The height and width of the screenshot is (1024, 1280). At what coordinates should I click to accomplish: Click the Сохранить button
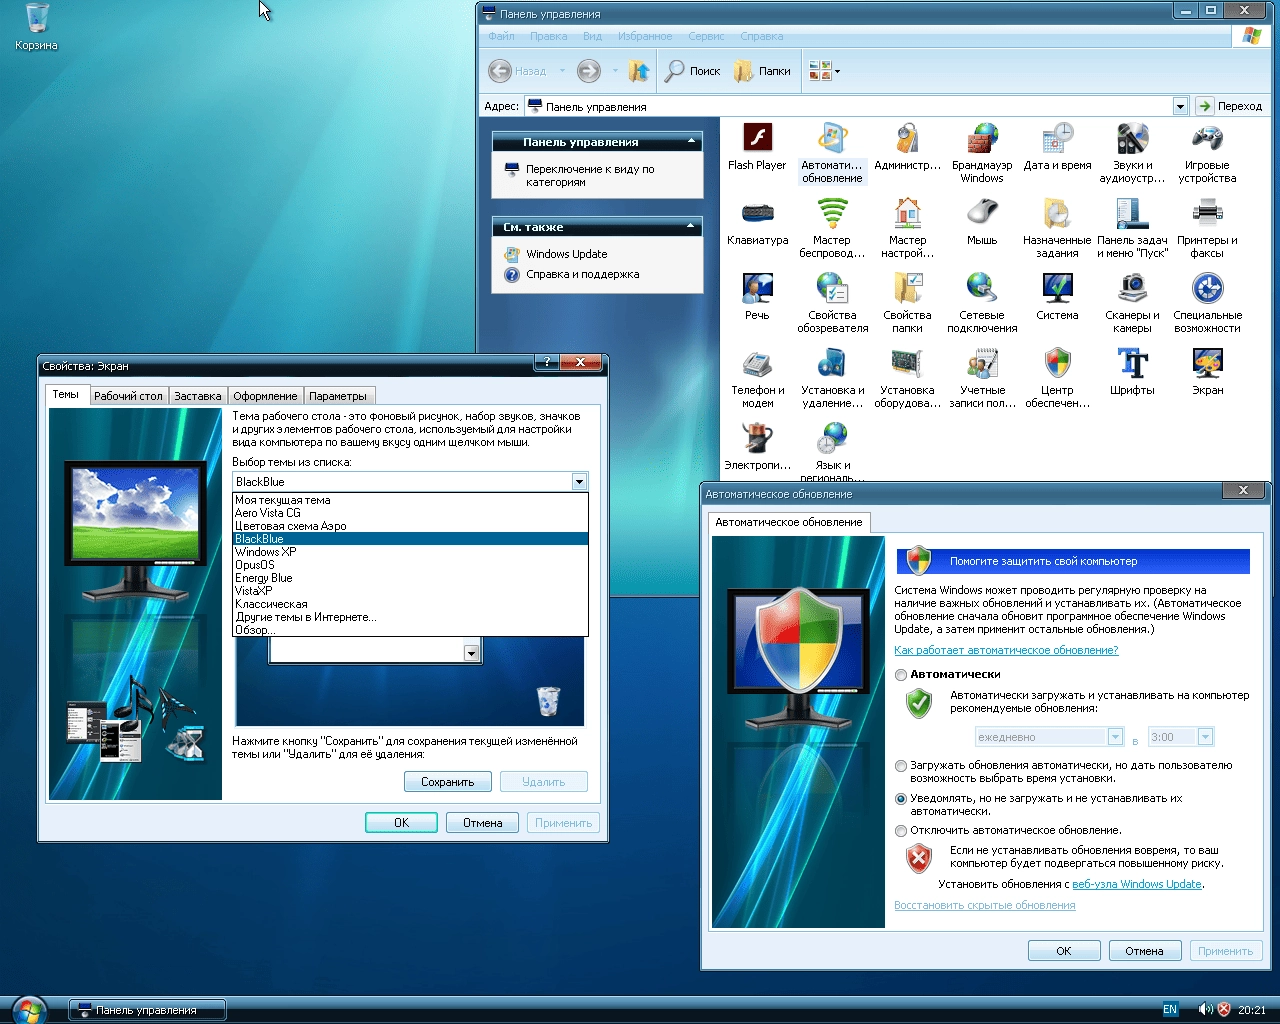(x=447, y=781)
